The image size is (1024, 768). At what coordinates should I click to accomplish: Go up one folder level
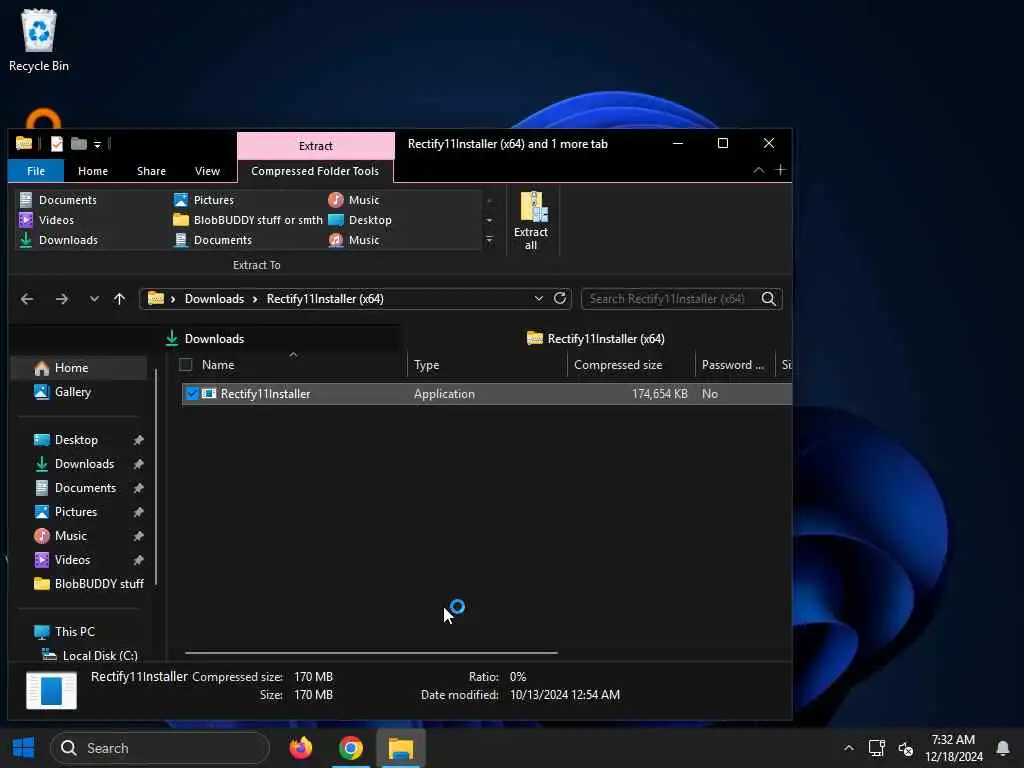point(120,299)
